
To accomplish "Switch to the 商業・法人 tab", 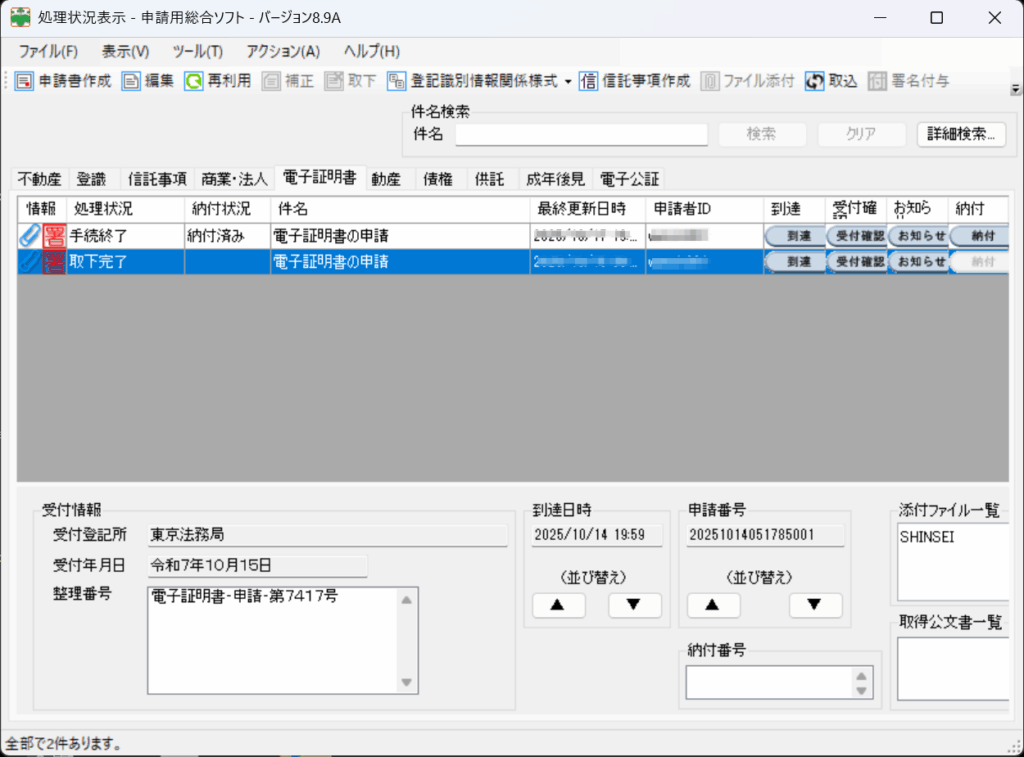I will coord(234,179).
